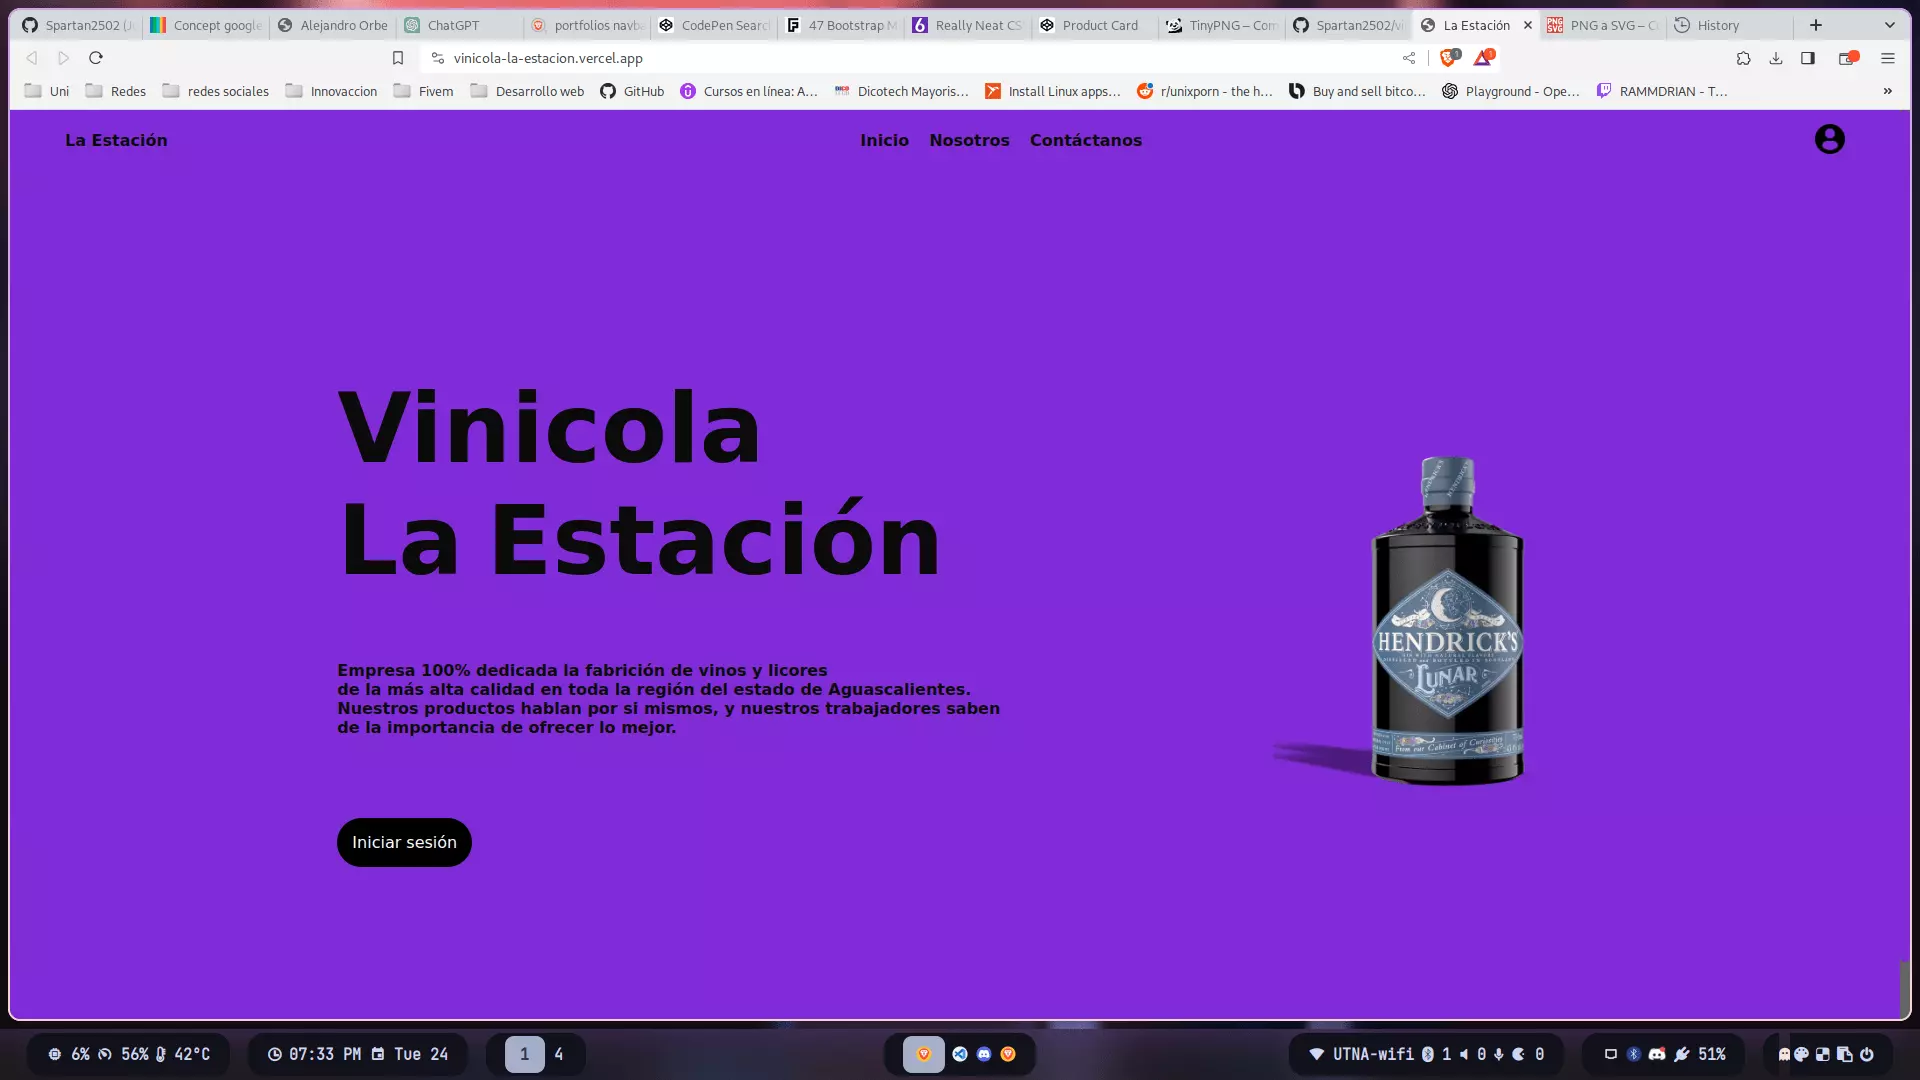Screen dimensions: 1920x1080
Task: Reload the current page
Action: (x=96, y=58)
